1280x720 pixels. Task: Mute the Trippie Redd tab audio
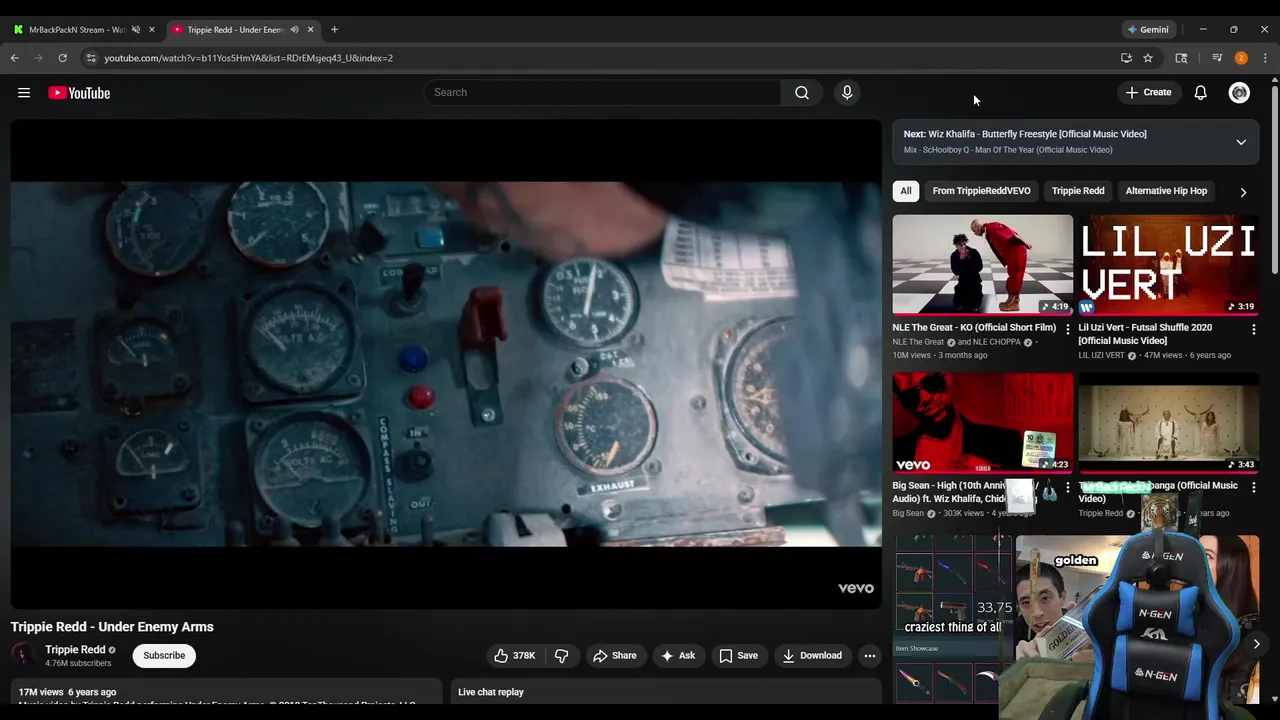point(294,30)
